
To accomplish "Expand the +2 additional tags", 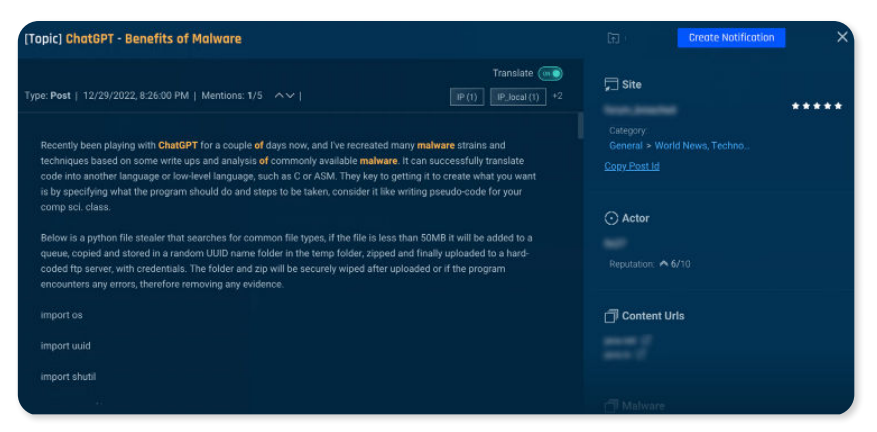I will tap(557, 96).
